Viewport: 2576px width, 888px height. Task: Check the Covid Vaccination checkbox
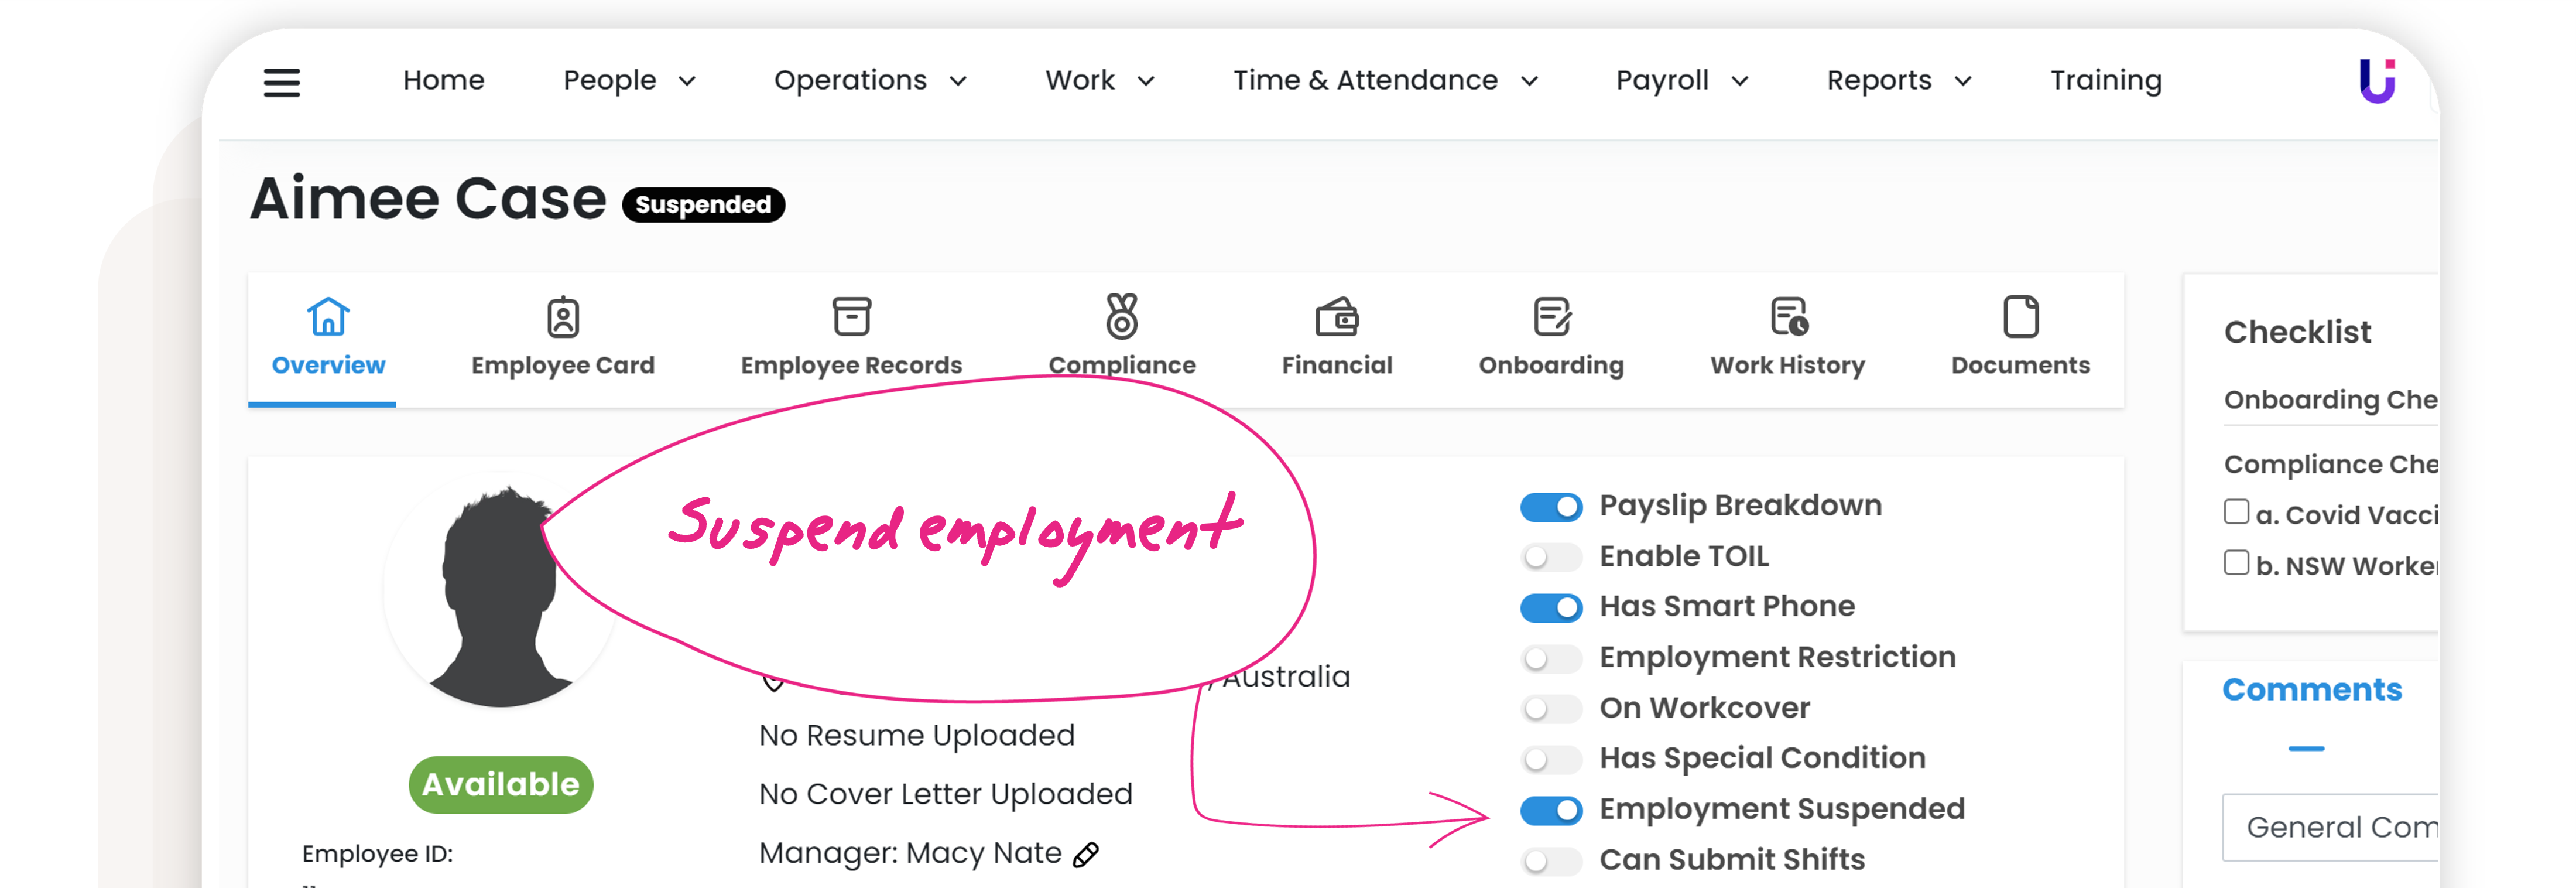[x=2236, y=512]
